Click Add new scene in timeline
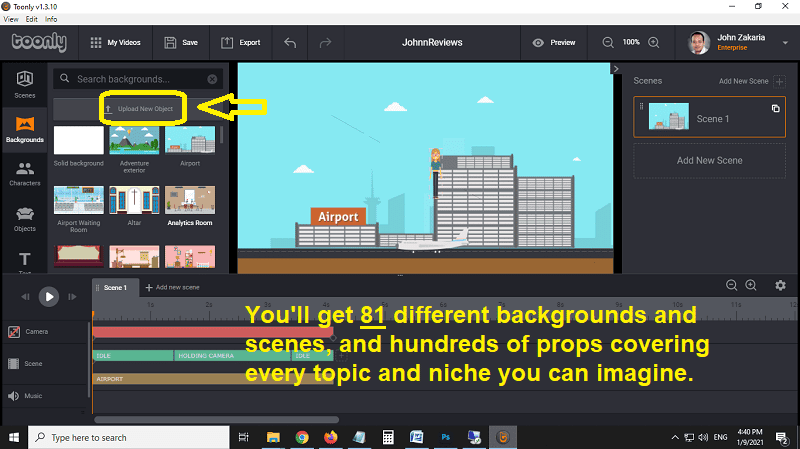 tap(172, 287)
